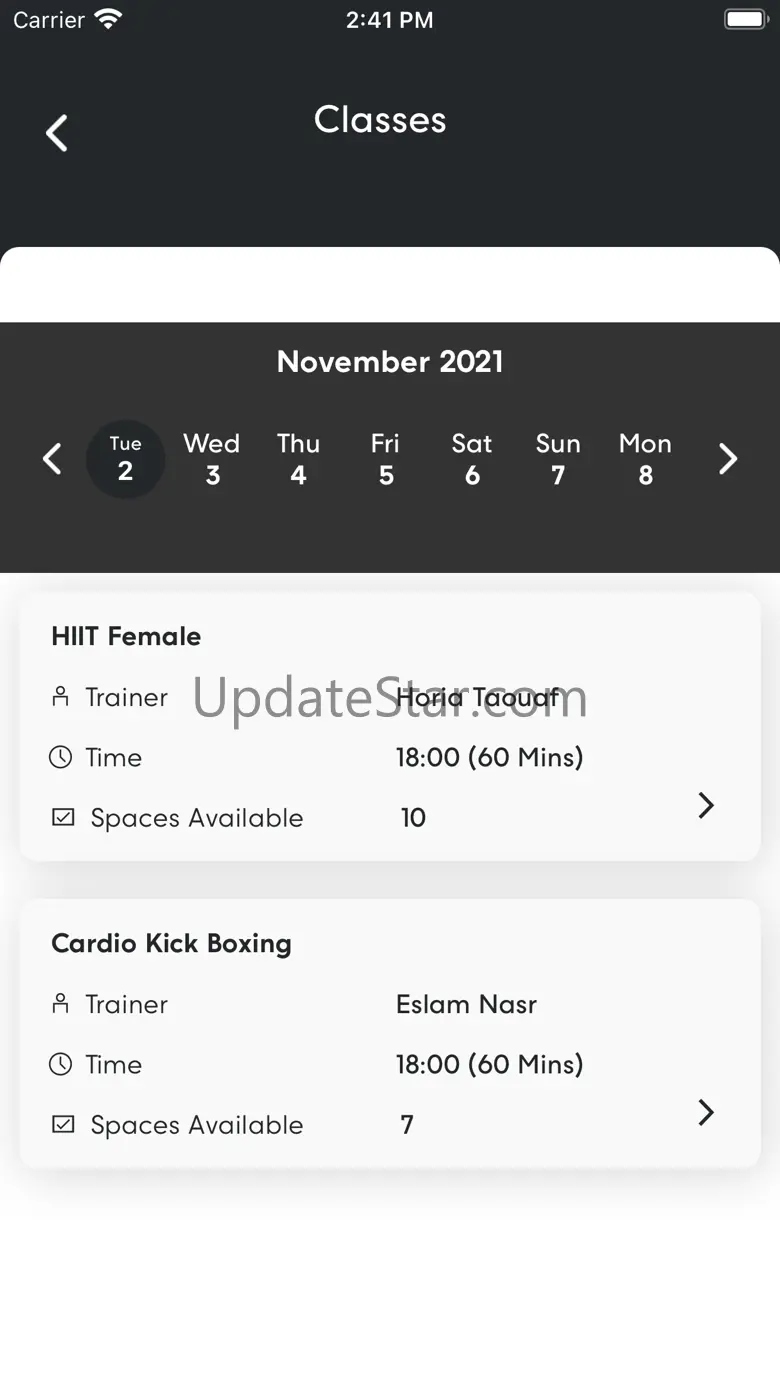Switch to Thu 4 date
Screen dimensions: 780x1387
(x=298, y=459)
